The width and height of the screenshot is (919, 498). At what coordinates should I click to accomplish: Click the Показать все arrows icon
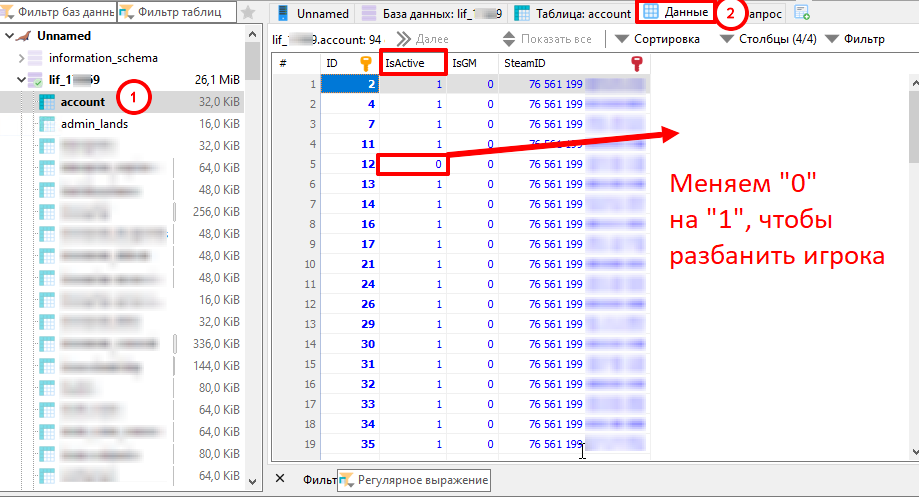[509, 39]
